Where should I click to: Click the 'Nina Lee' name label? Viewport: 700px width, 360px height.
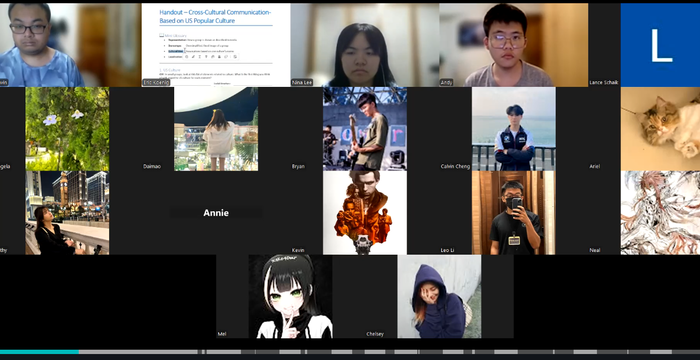(302, 83)
